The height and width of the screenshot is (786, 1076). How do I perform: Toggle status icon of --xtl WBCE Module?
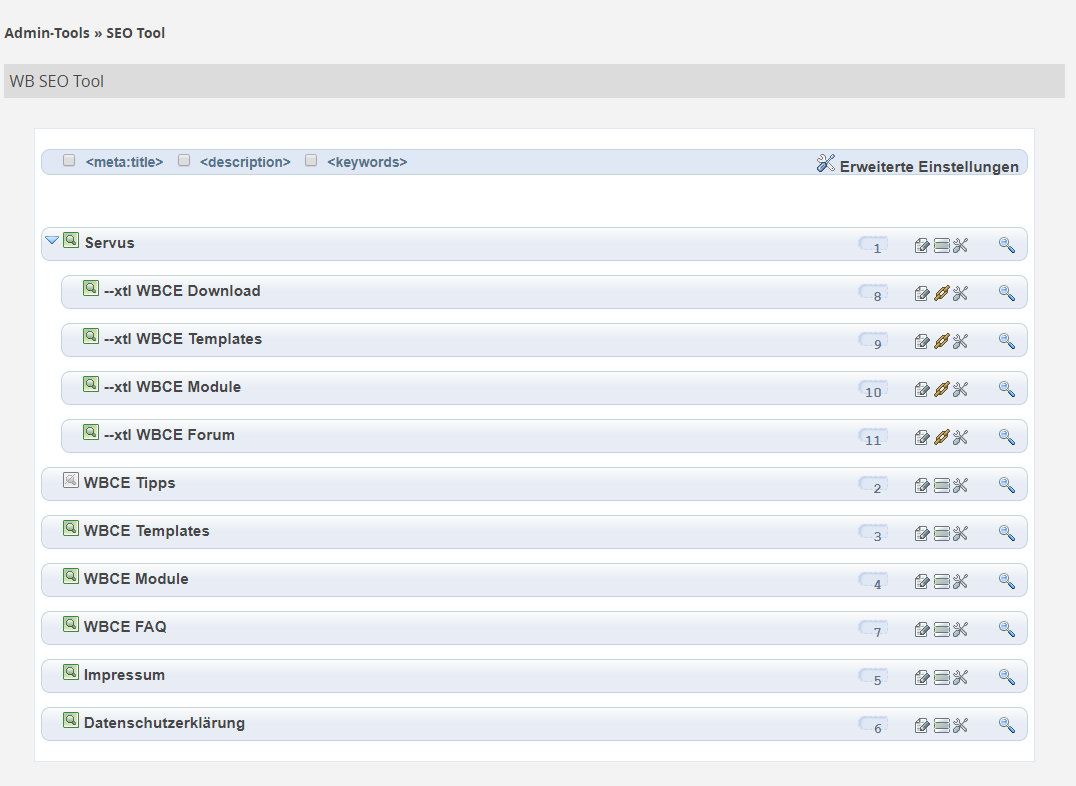coord(91,384)
